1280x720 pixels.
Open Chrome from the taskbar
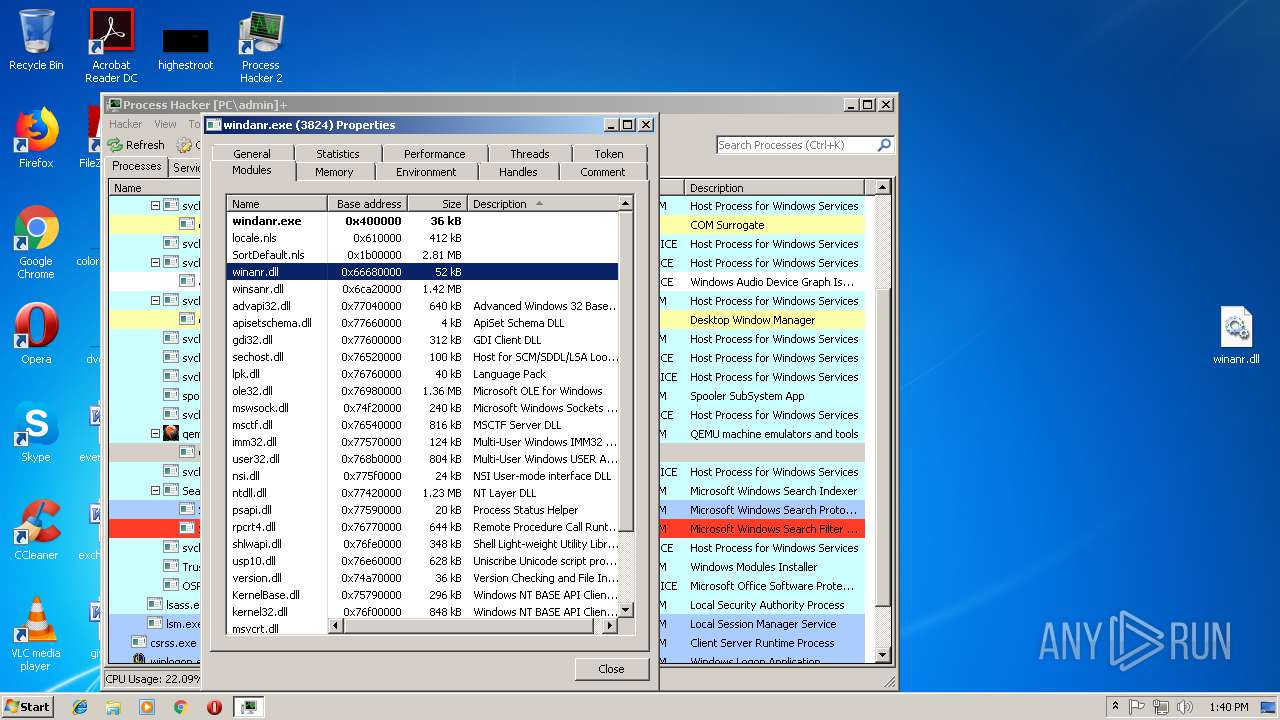coord(180,707)
